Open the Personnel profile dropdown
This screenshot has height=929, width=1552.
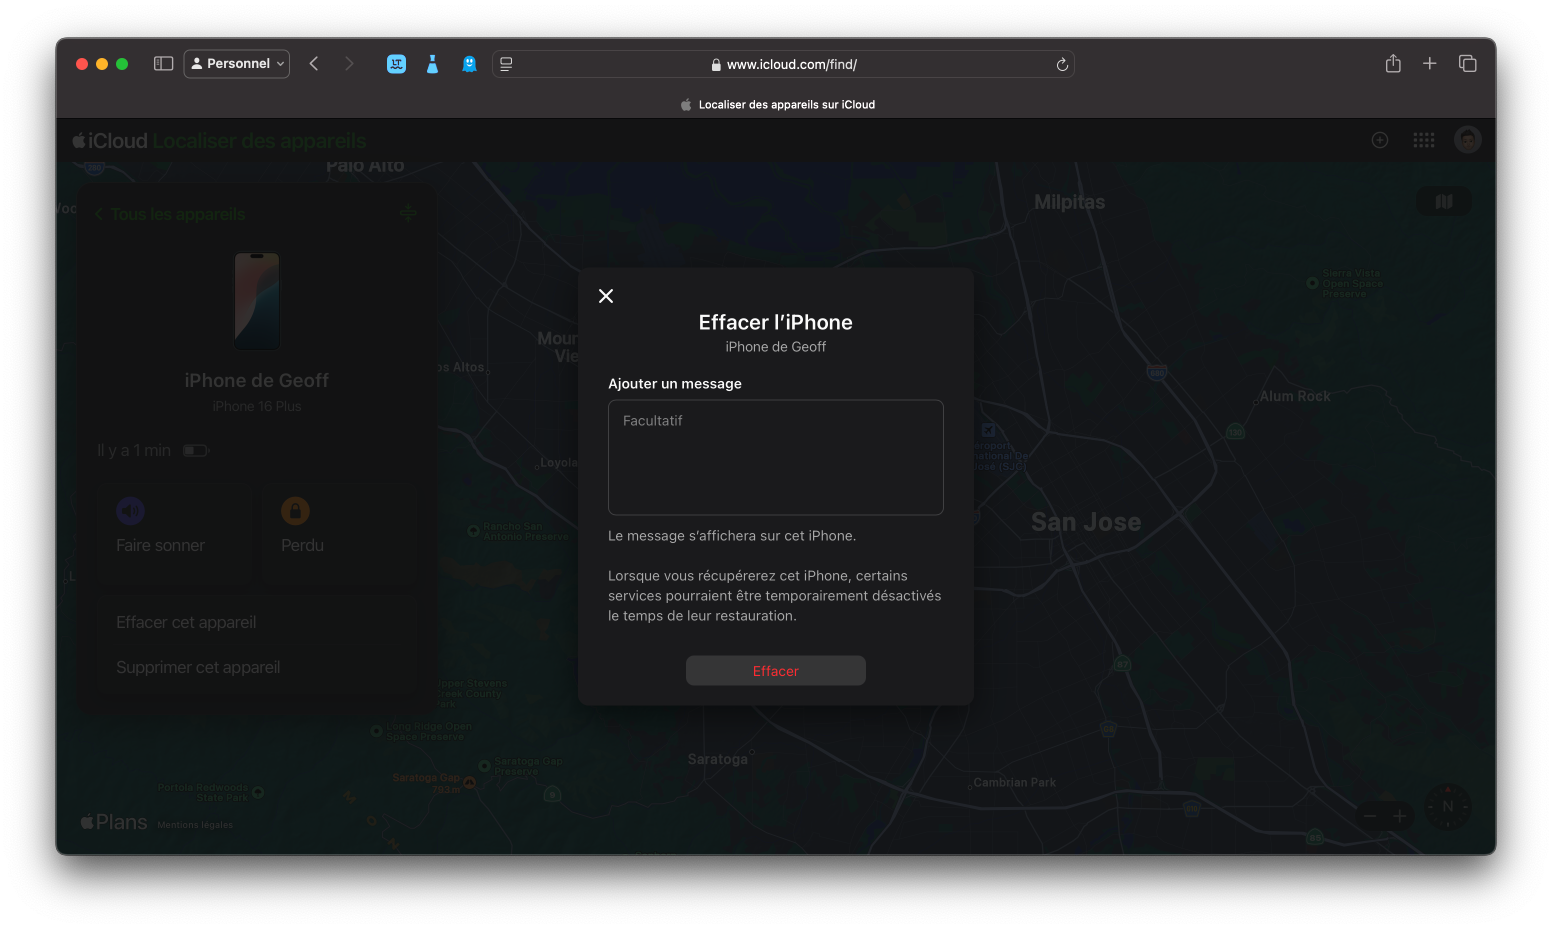pyautogui.click(x=237, y=64)
